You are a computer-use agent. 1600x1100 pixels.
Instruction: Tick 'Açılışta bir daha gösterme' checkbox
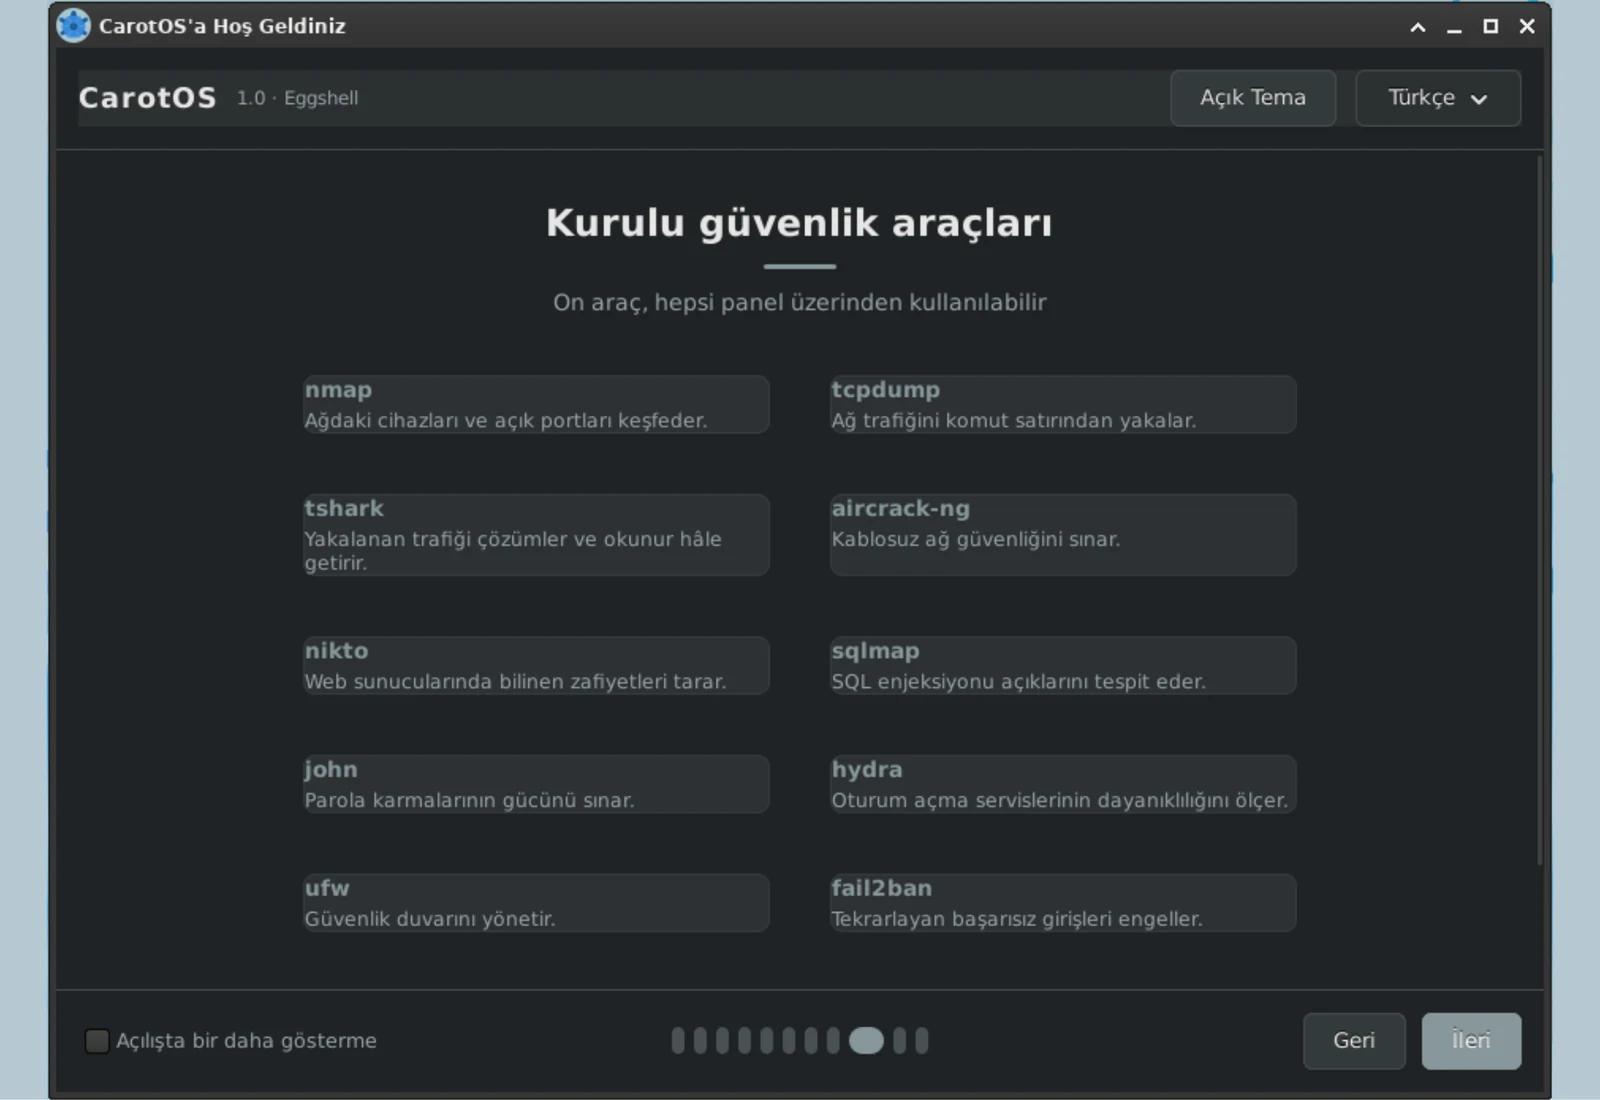click(97, 1041)
